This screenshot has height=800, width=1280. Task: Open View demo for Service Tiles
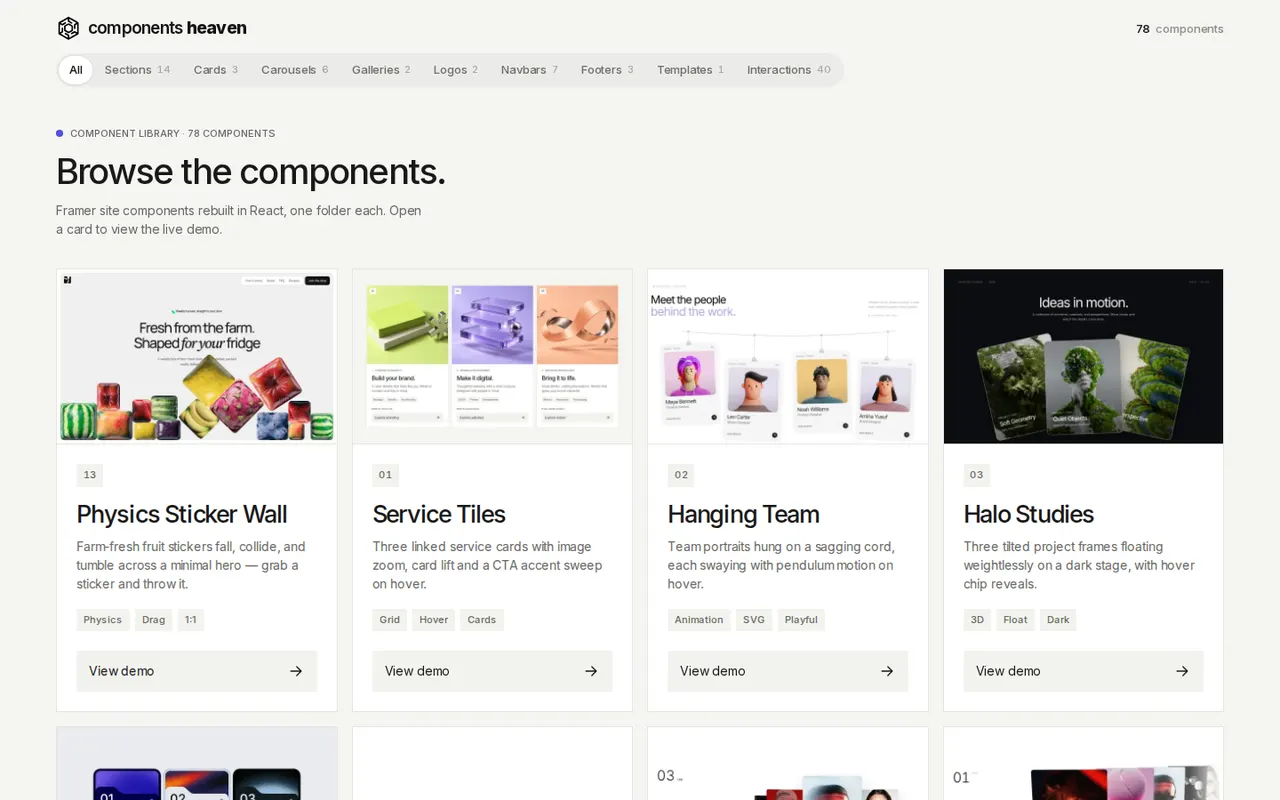click(x=492, y=671)
